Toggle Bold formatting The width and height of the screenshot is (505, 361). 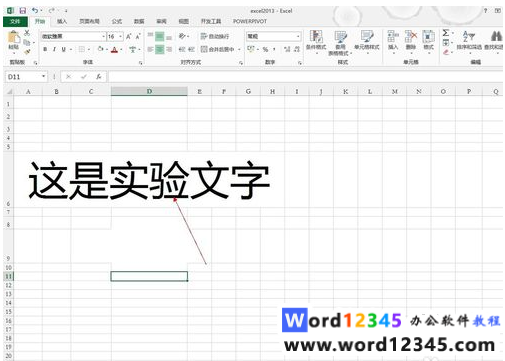pyautogui.click(x=45, y=49)
